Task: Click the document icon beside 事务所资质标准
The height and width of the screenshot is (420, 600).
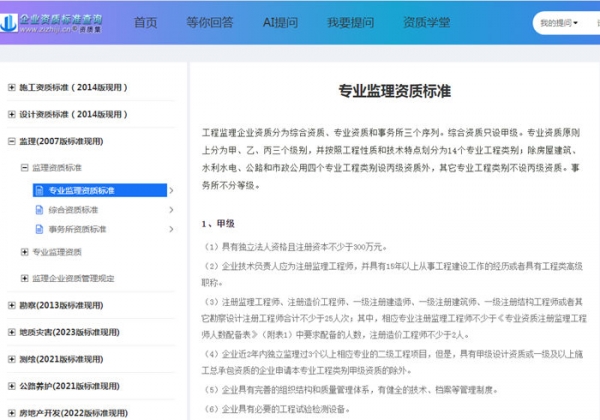Action: [39, 230]
